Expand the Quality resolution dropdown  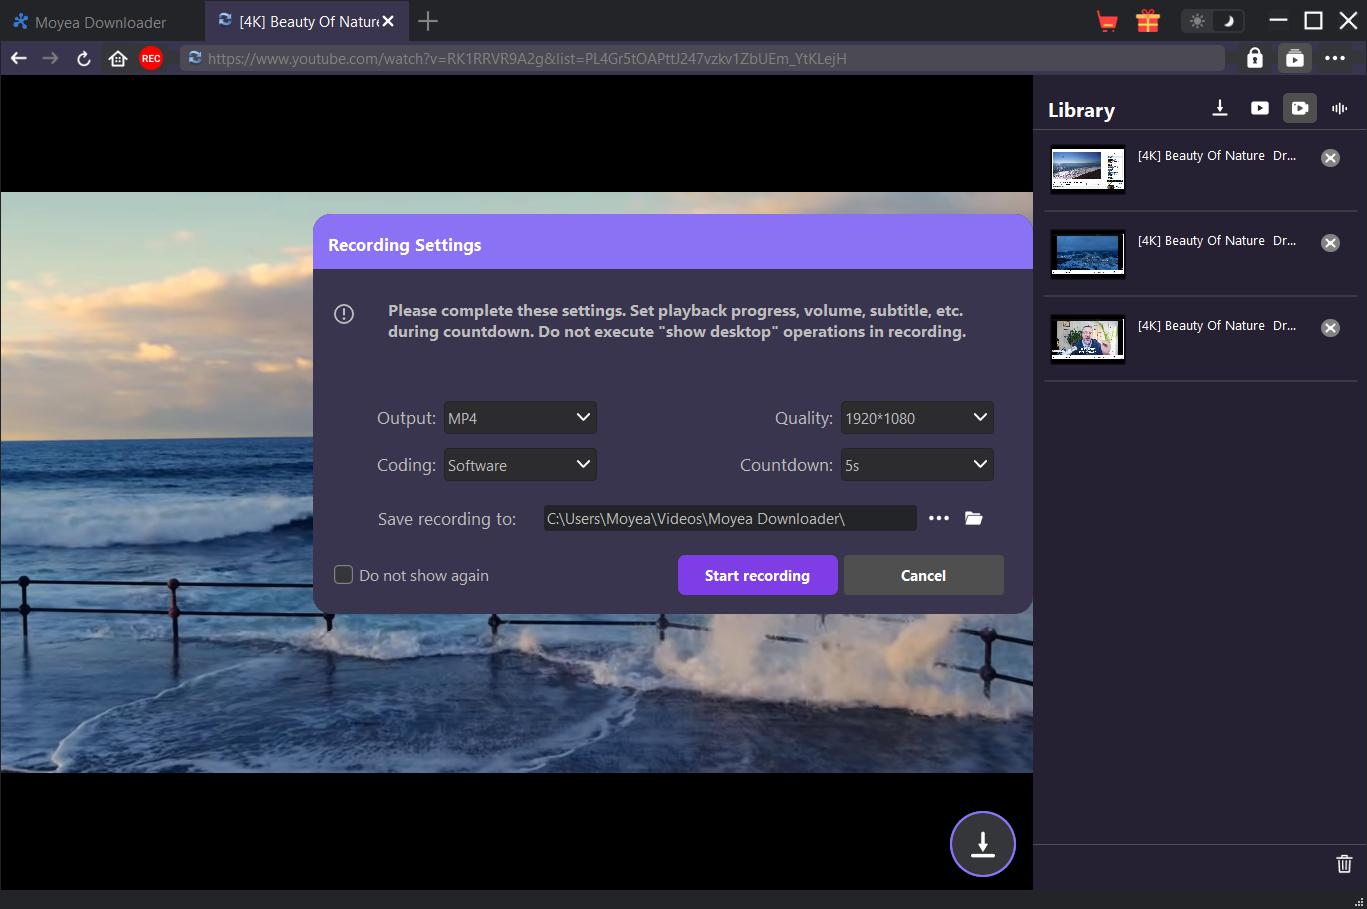pyautogui.click(x=916, y=417)
